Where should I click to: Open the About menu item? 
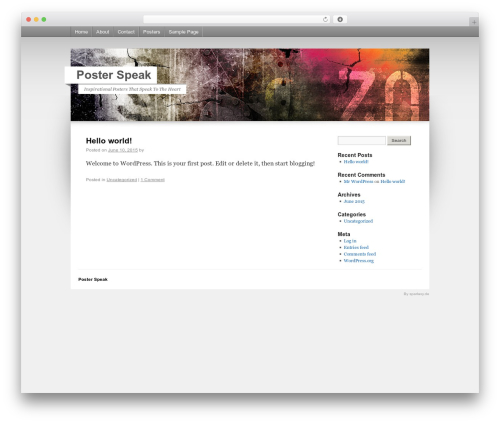(102, 32)
